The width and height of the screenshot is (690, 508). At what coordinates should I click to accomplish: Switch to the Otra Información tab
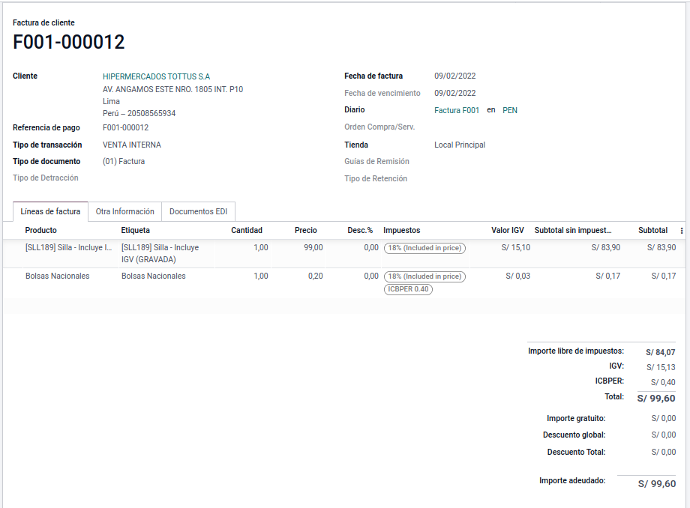click(x=125, y=212)
